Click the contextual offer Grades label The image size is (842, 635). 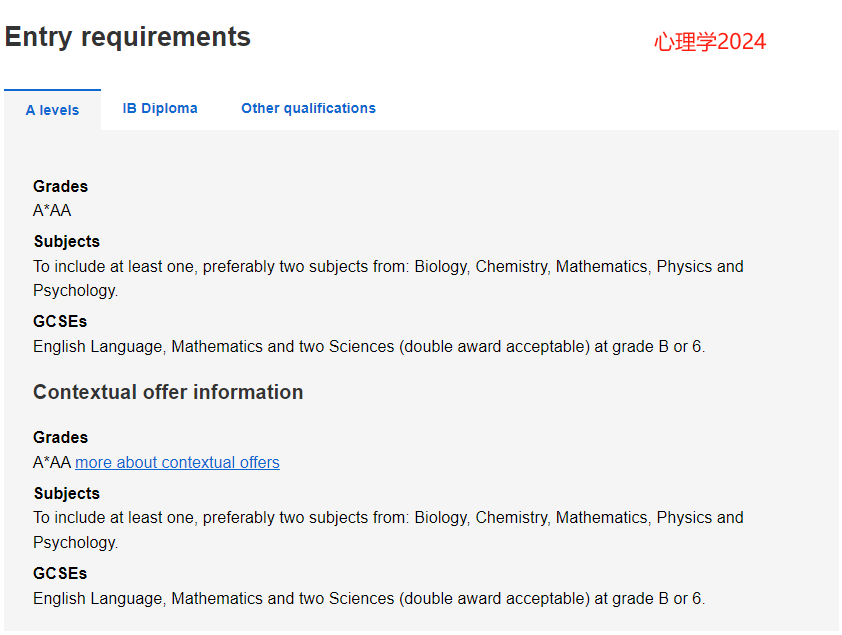(61, 437)
